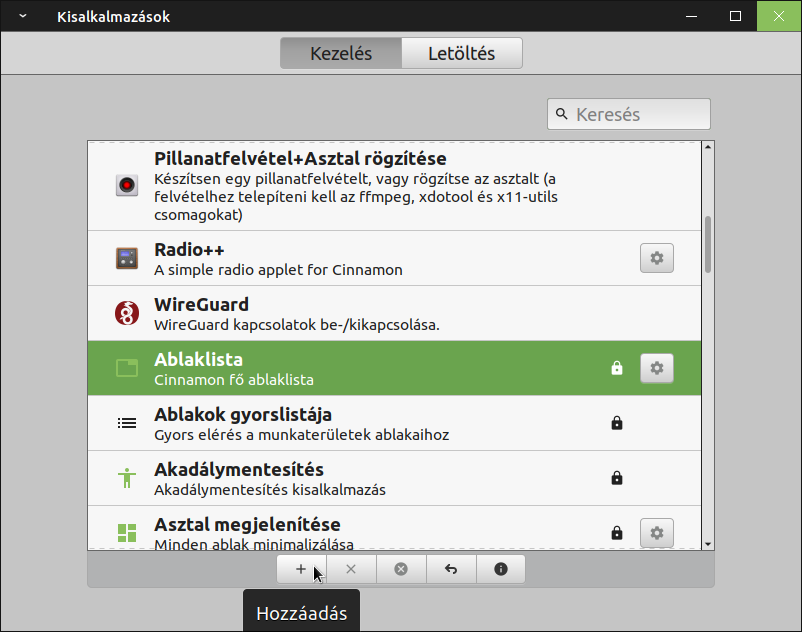
Task: Switch to the Kezelés tab
Action: point(341,53)
